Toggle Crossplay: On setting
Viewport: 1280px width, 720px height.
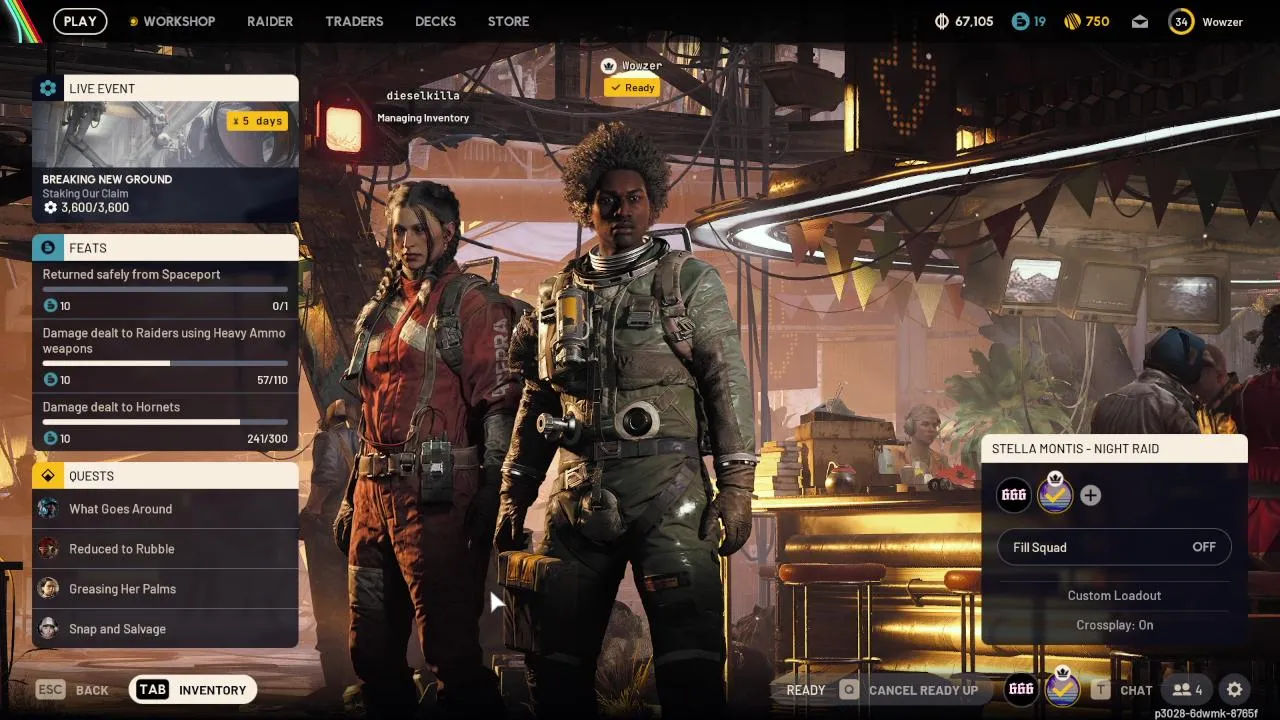1114,625
